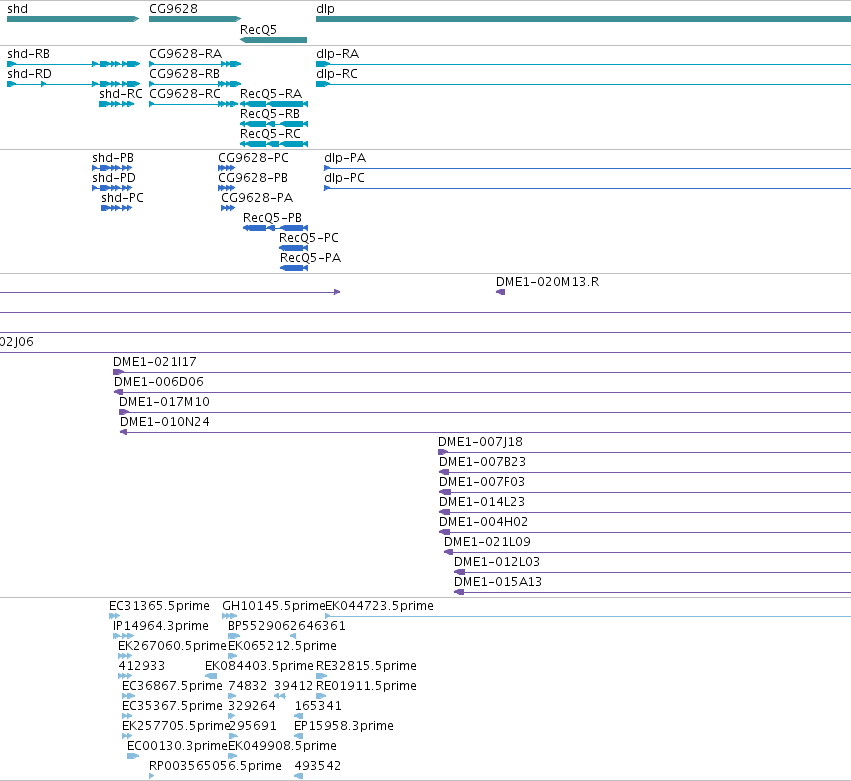This screenshot has width=851, height=781.
Task: Select the 412933 feature label
Action: point(142,667)
